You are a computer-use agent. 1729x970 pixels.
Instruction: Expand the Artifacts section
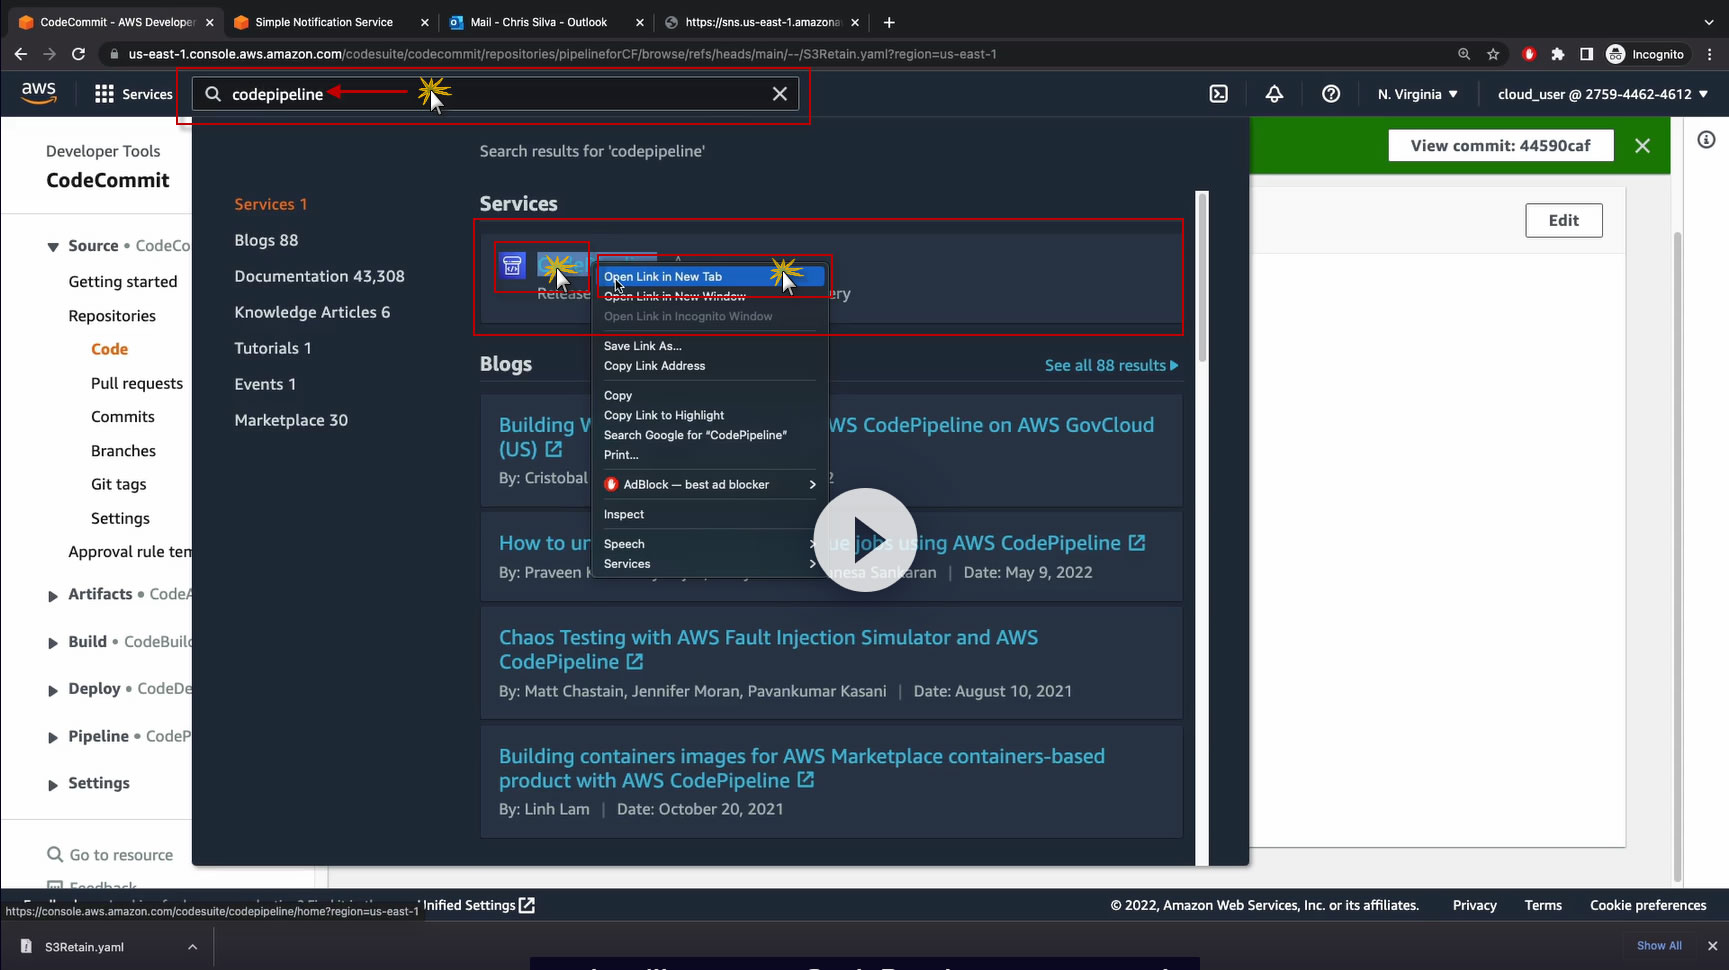coord(53,596)
